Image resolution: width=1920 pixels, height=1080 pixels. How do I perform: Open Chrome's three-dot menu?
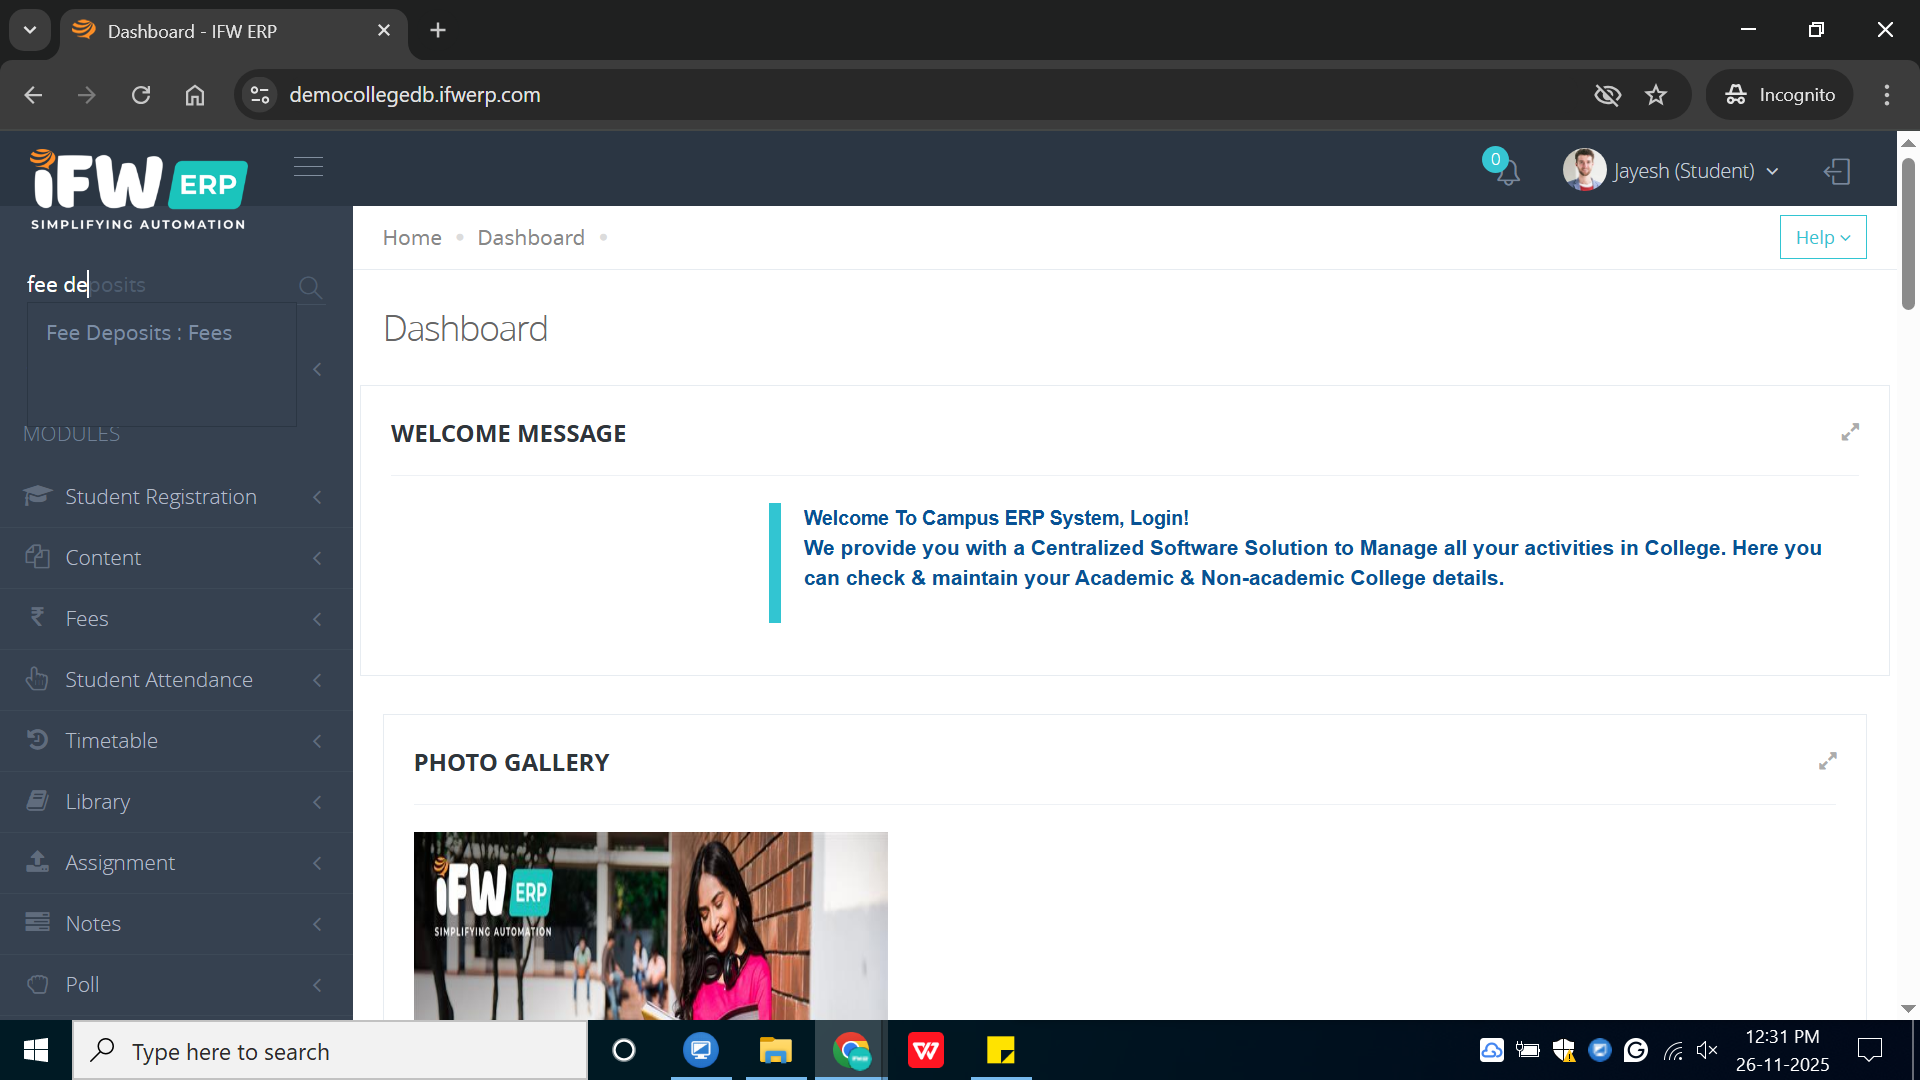pyautogui.click(x=1887, y=95)
